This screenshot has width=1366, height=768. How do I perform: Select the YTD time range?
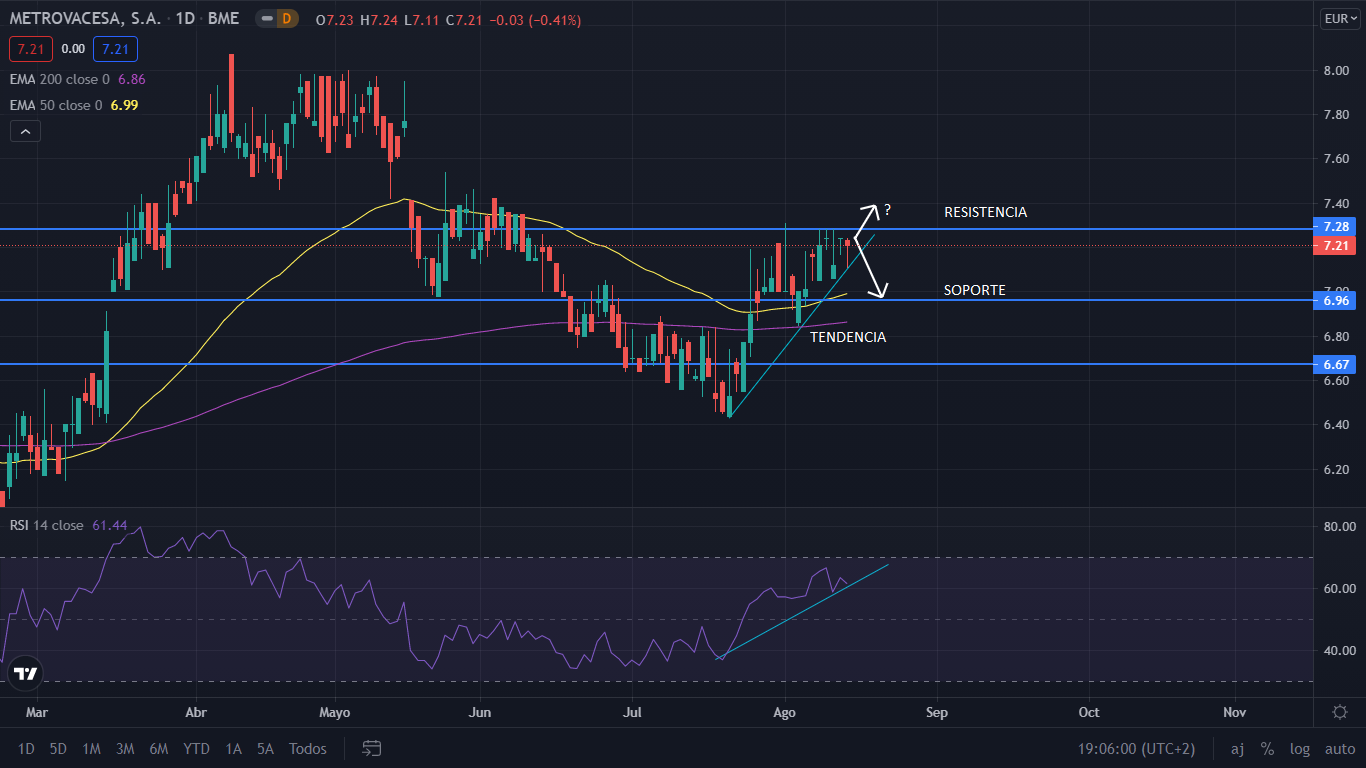[196, 749]
